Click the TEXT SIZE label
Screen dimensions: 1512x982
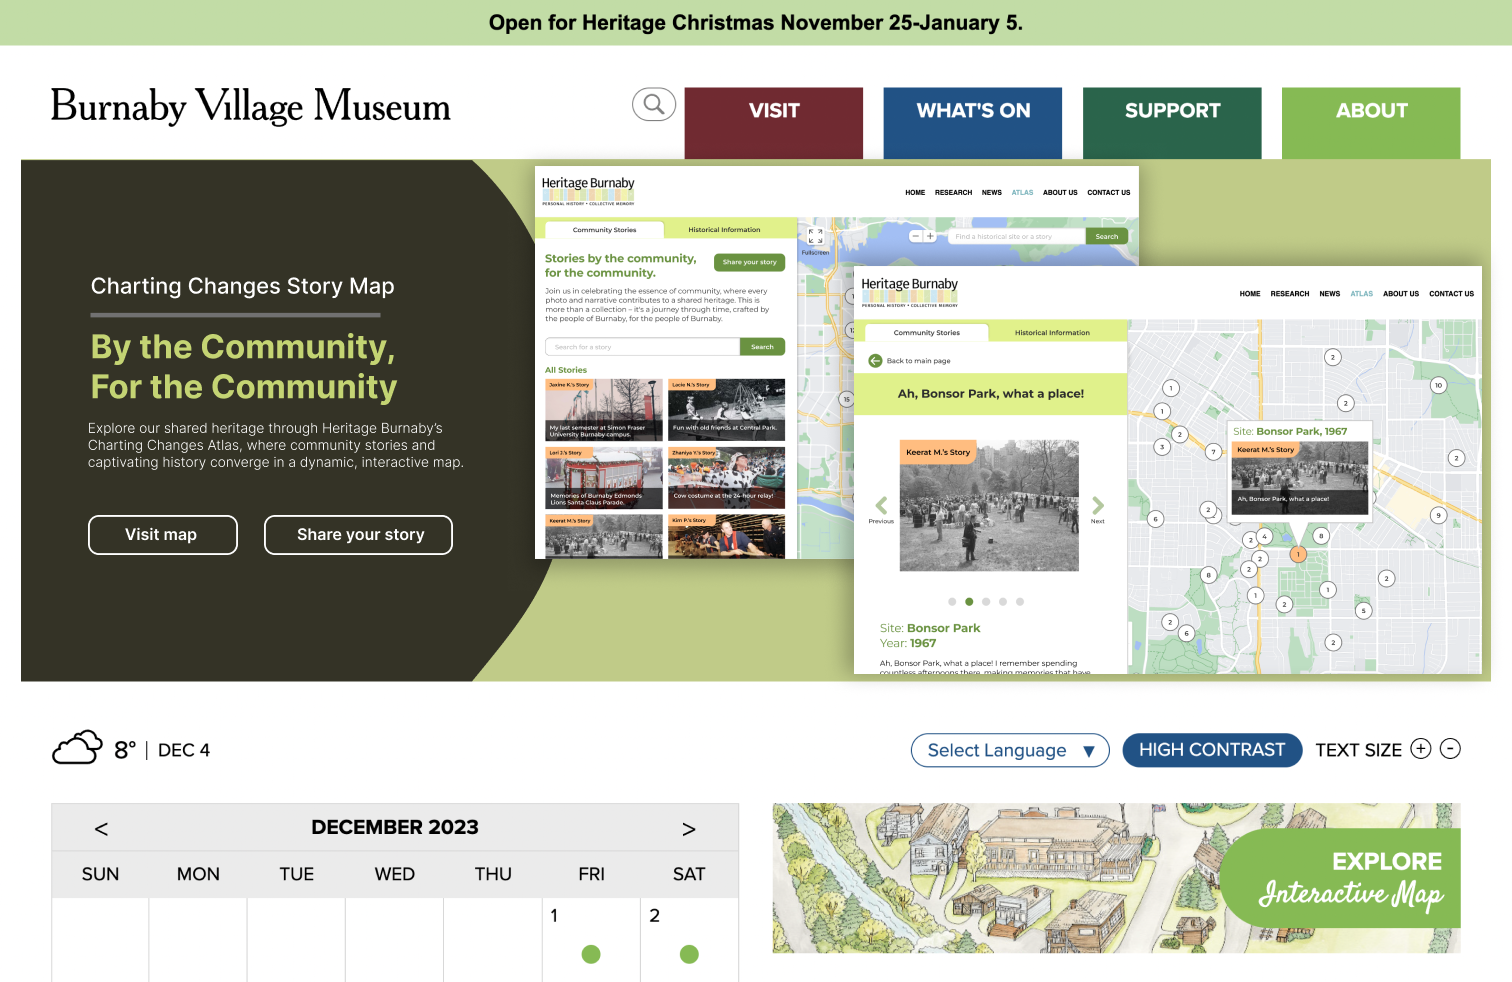[x=1358, y=750]
